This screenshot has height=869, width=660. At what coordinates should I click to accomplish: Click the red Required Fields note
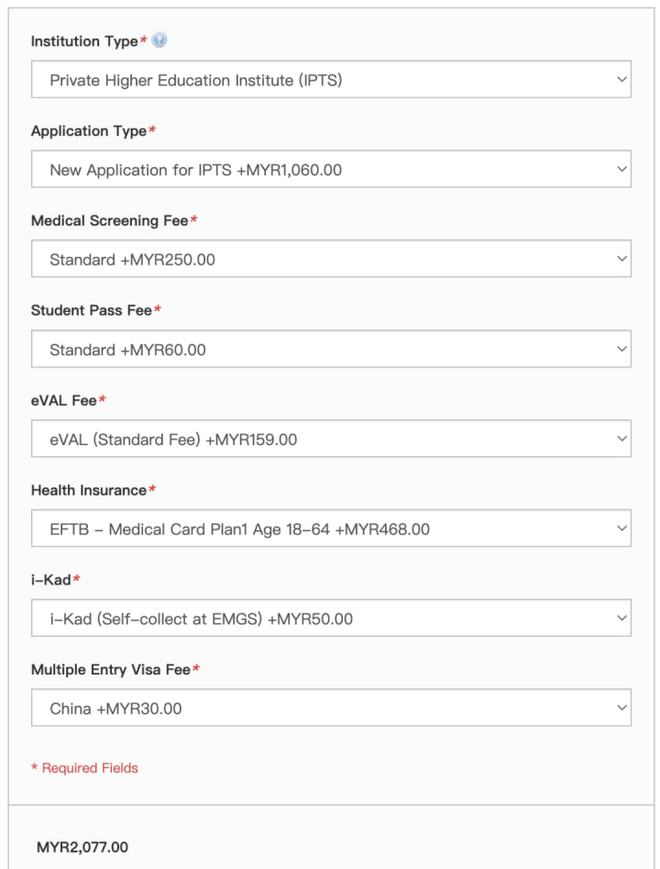[x=85, y=768]
